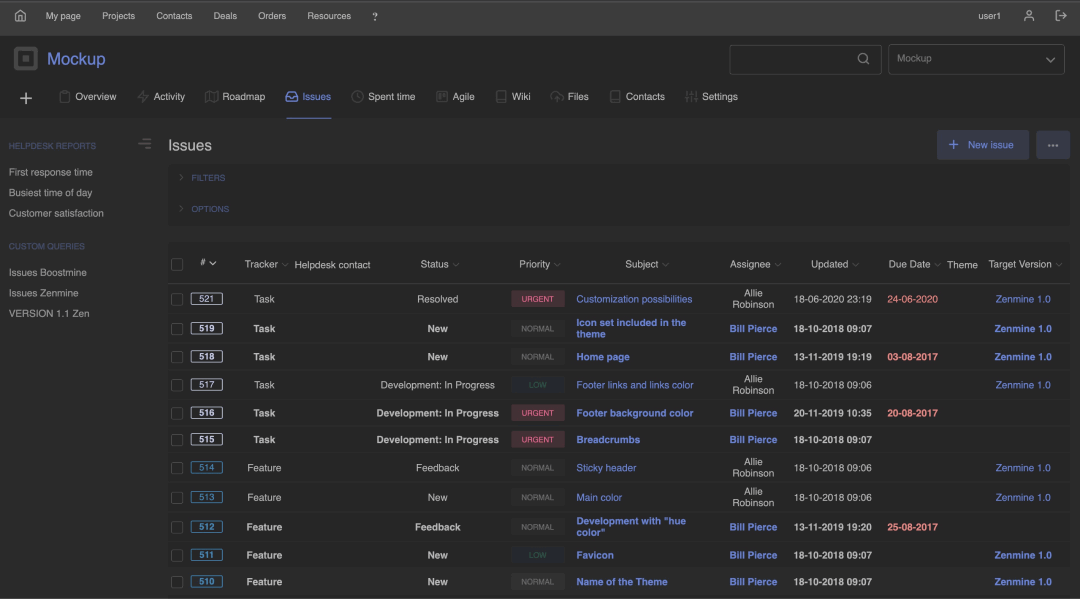Click the plus icon beside Overview
Image resolution: width=1080 pixels, height=599 pixels.
click(x=26, y=98)
